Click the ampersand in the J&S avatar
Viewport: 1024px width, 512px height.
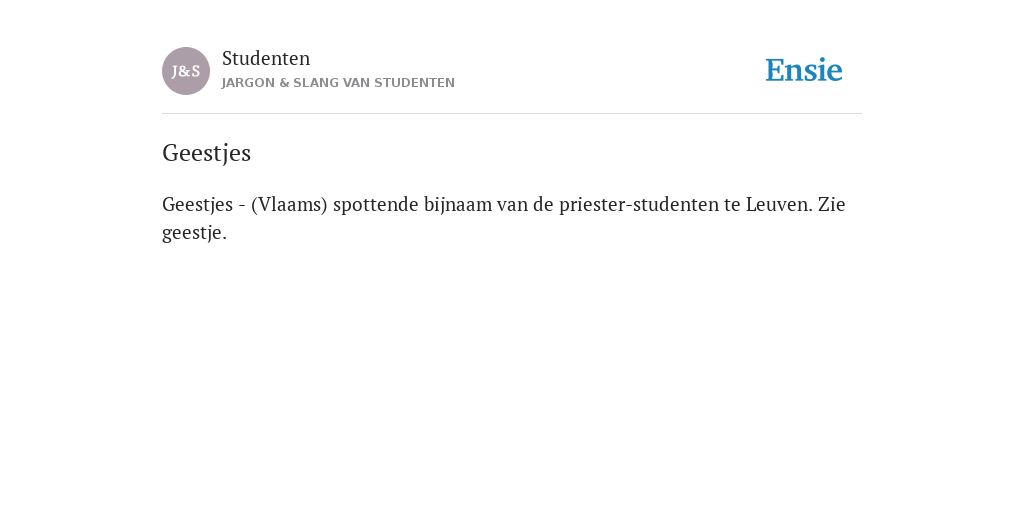pos(185,72)
